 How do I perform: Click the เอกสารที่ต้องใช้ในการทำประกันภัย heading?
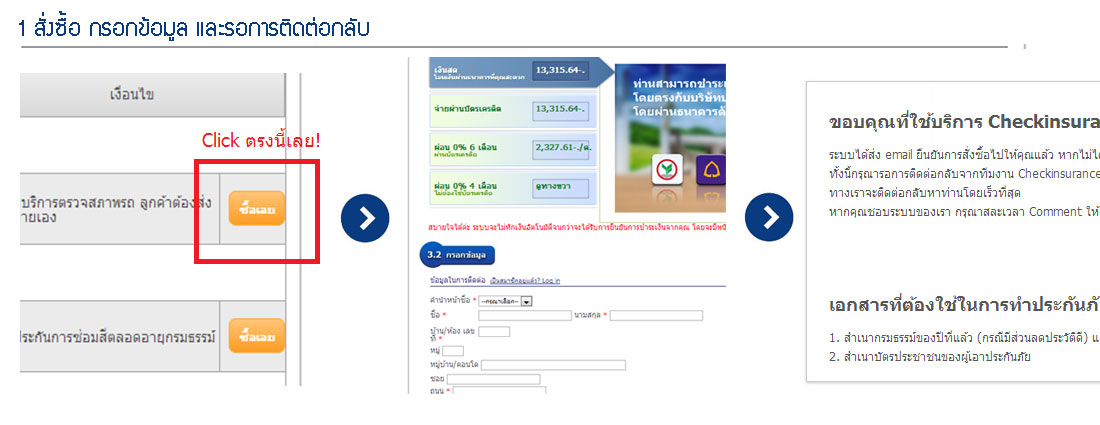point(964,306)
